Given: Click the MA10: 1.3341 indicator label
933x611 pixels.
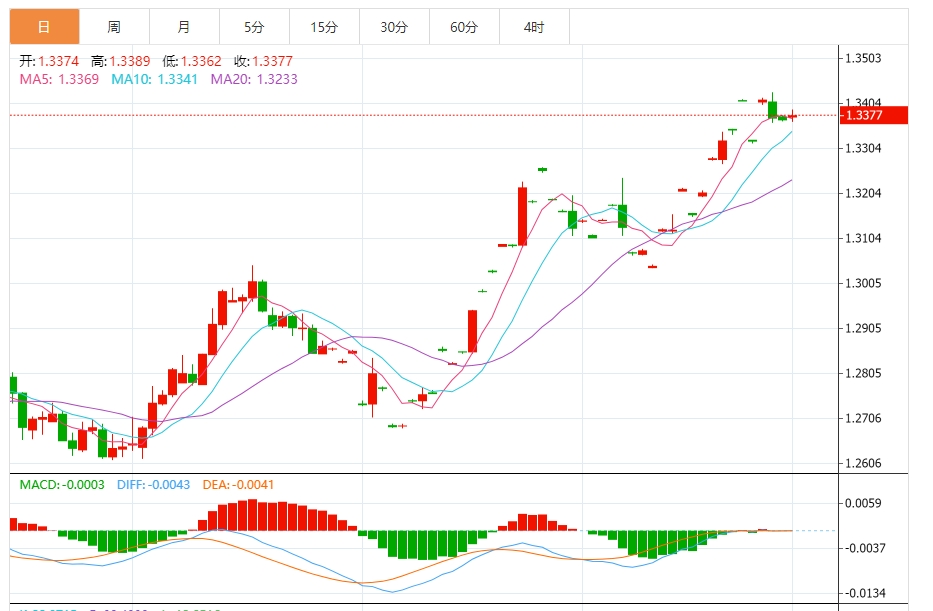Looking at the screenshot, I should [x=154, y=79].
